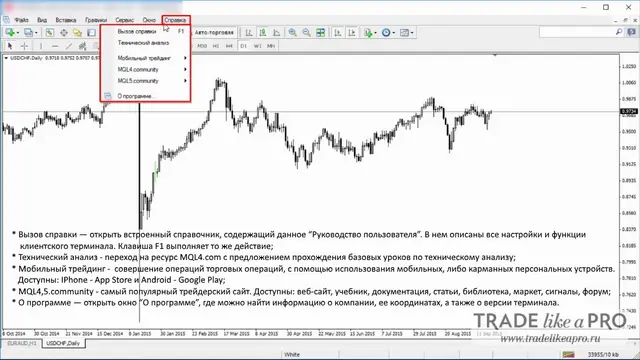The width and height of the screenshot is (640, 360).
Task: Toggle chart auto scroll
Action: pos(337,33)
